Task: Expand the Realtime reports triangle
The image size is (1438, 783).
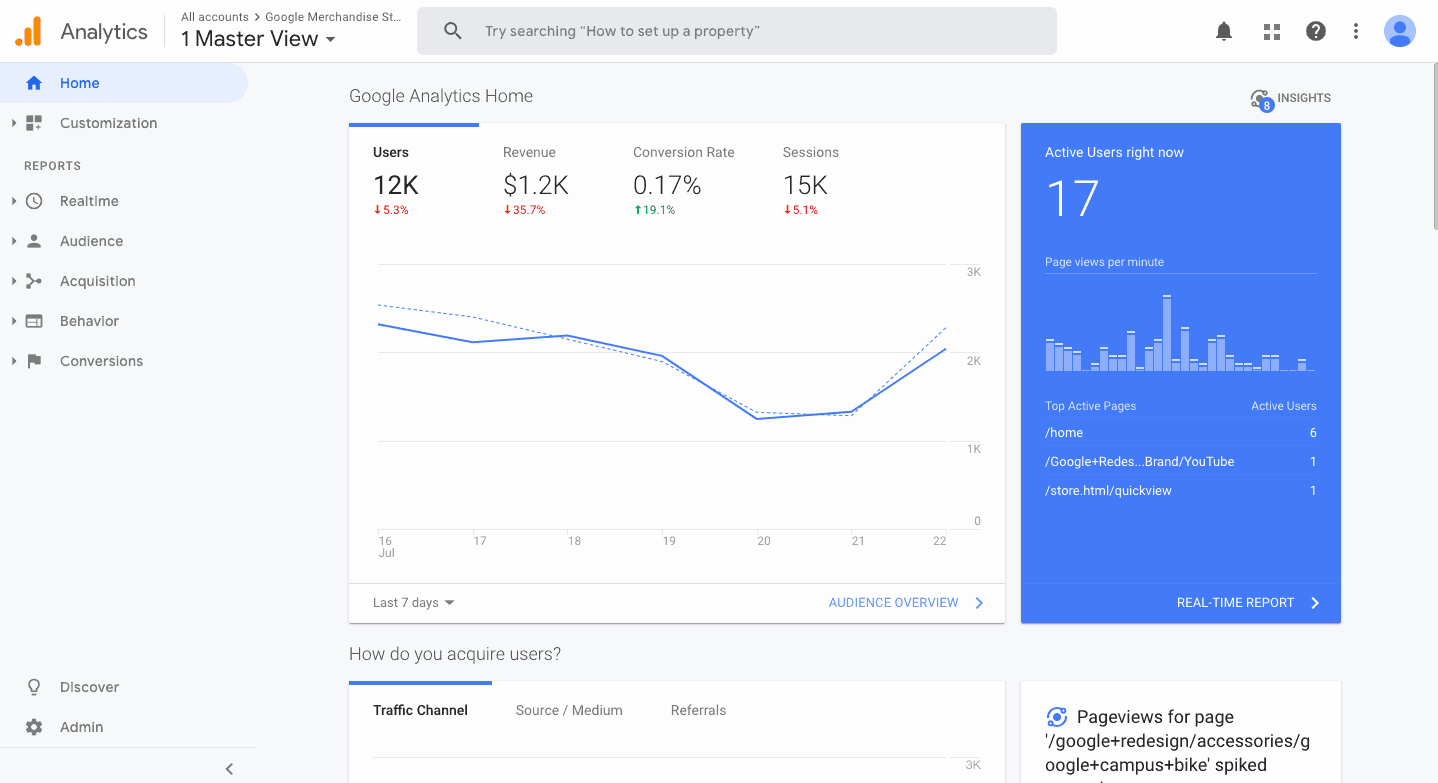Action: pos(14,201)
